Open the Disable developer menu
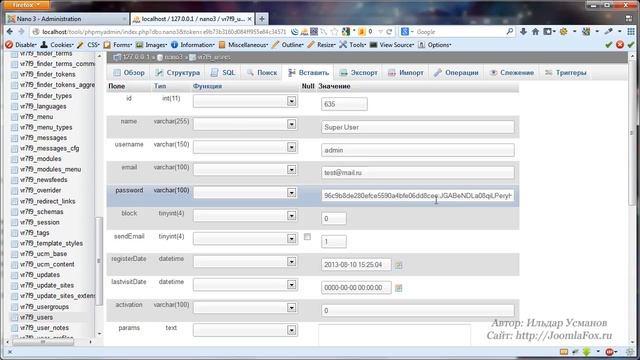 (21, 45)
